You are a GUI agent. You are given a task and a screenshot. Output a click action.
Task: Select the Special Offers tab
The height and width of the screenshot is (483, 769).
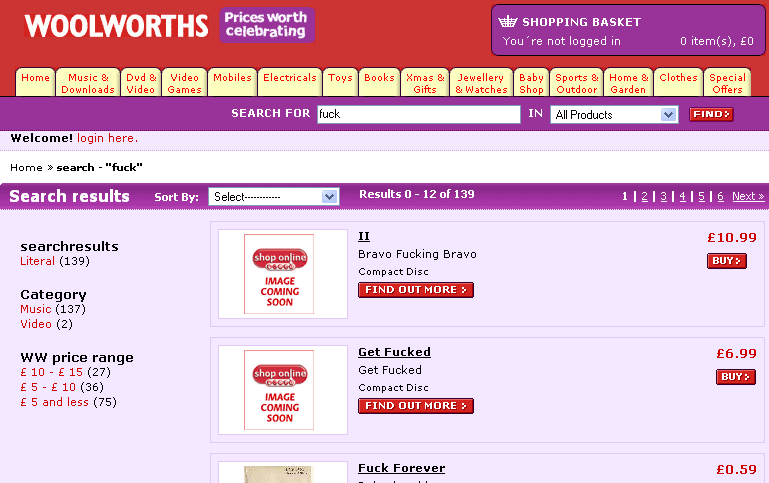tap(727, 83)
